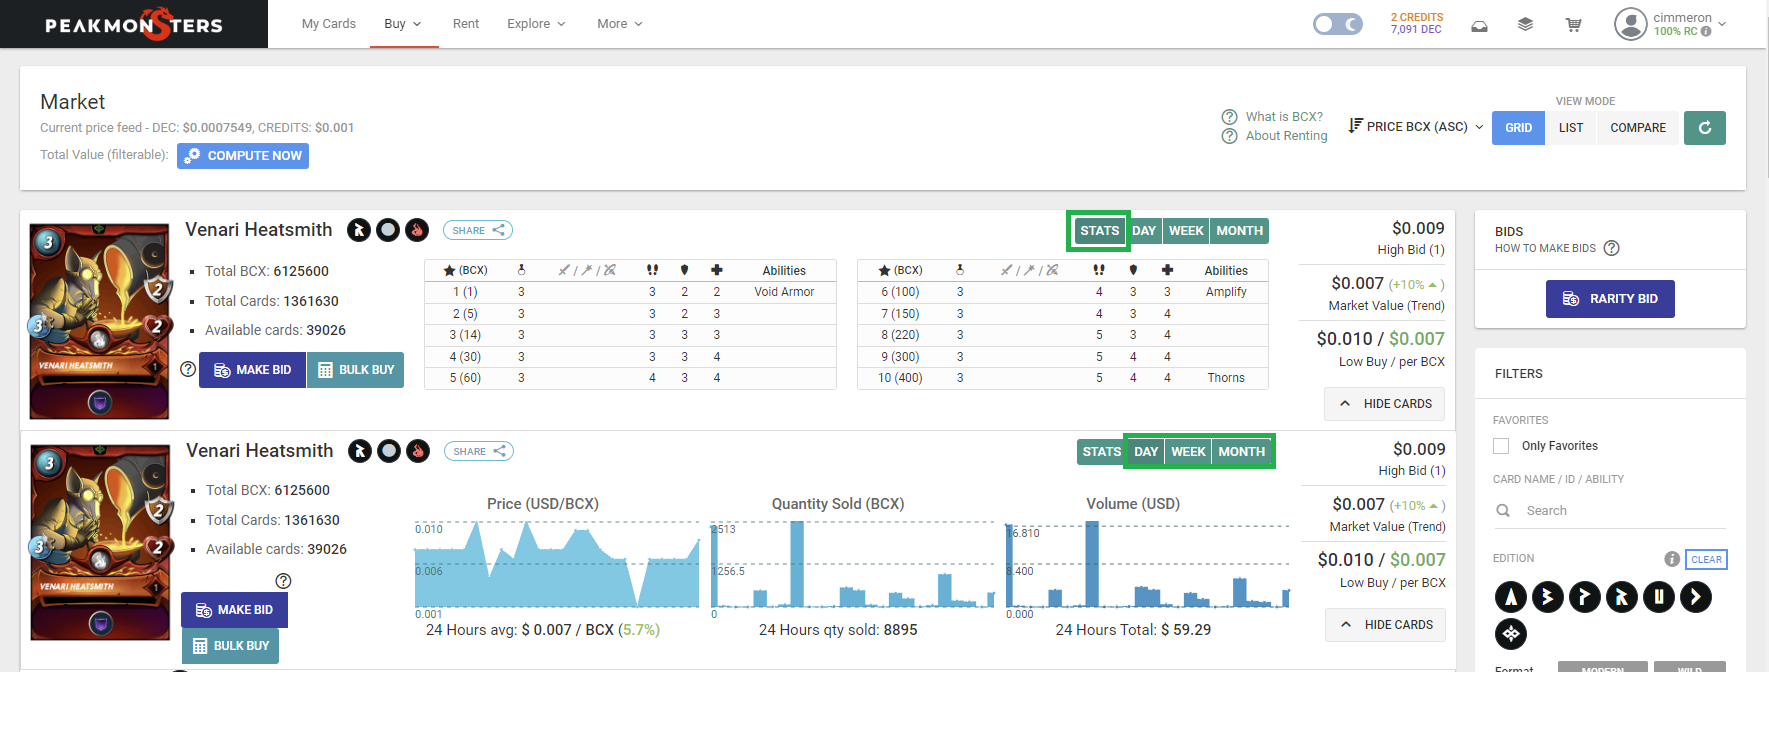Open the More dropdown menu
The image size is (1769, 739).
pyautogui.click(x=620, y=24)
